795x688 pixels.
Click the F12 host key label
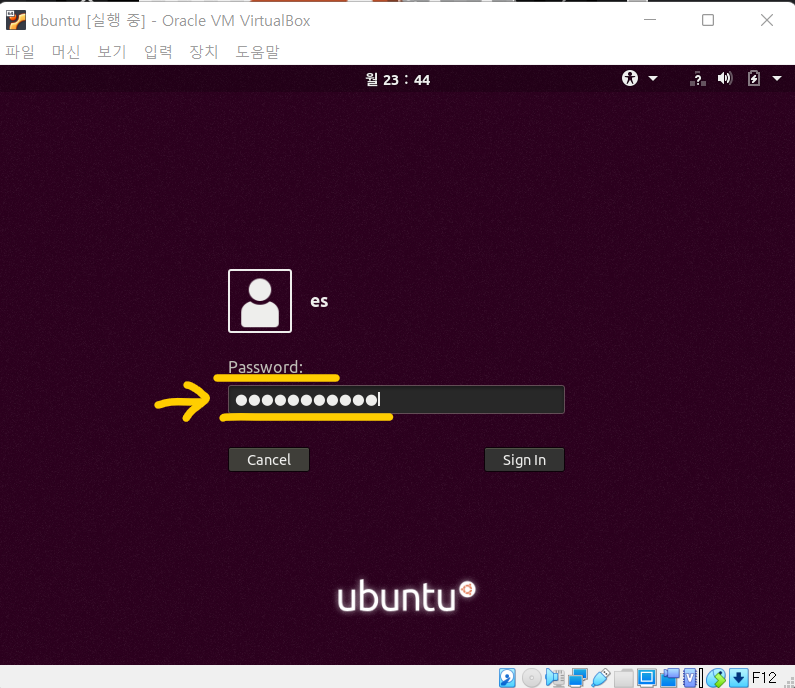[764, 678]
